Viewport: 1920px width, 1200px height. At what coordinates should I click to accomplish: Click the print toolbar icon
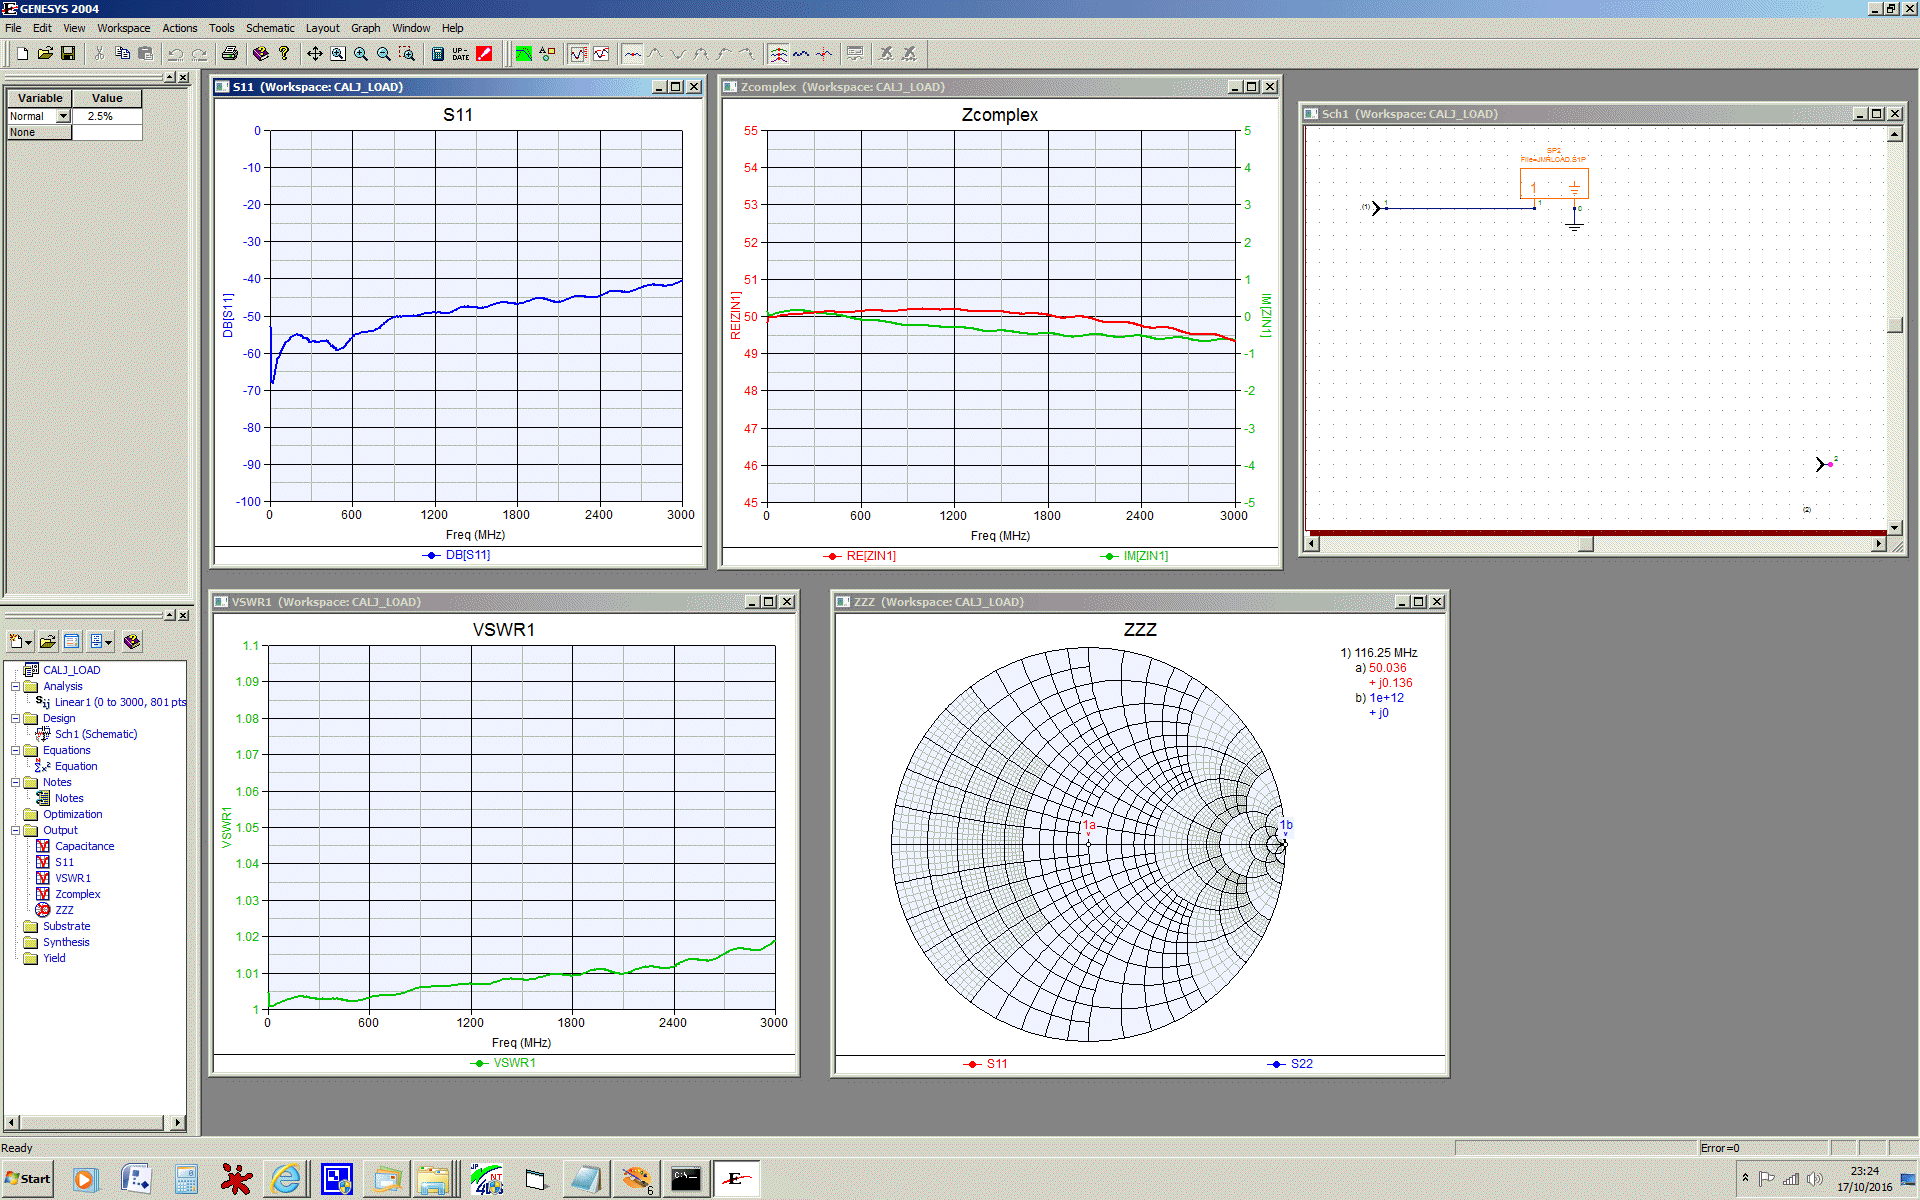point(230,54)
